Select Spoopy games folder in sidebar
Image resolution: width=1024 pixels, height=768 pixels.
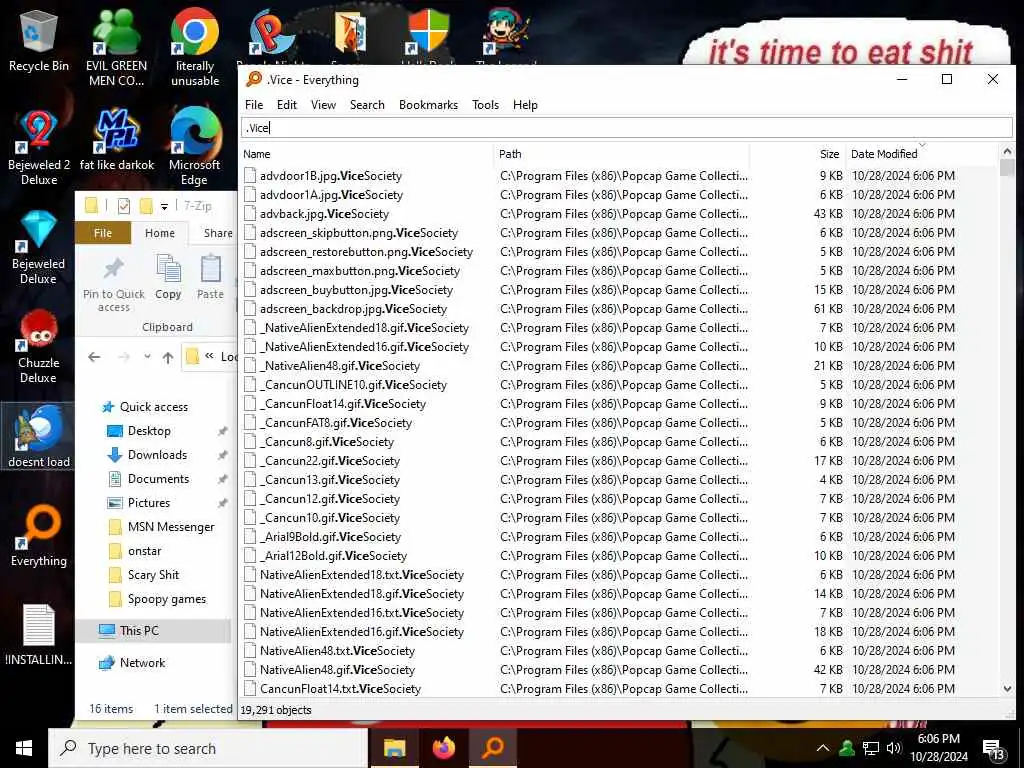(167, 599)
